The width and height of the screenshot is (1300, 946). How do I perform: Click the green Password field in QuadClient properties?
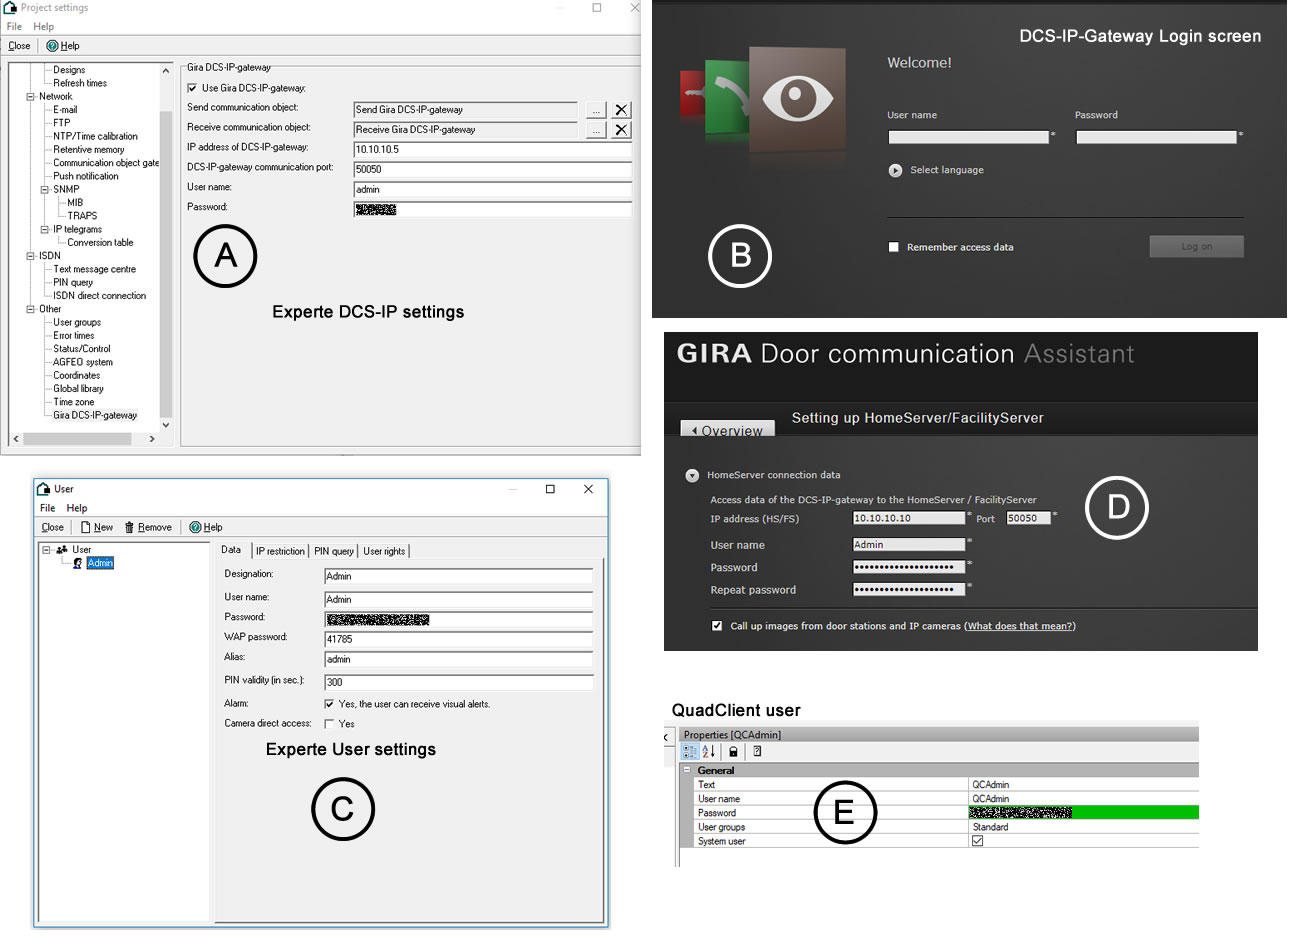pyautogui.click(x=1084, y=813)
